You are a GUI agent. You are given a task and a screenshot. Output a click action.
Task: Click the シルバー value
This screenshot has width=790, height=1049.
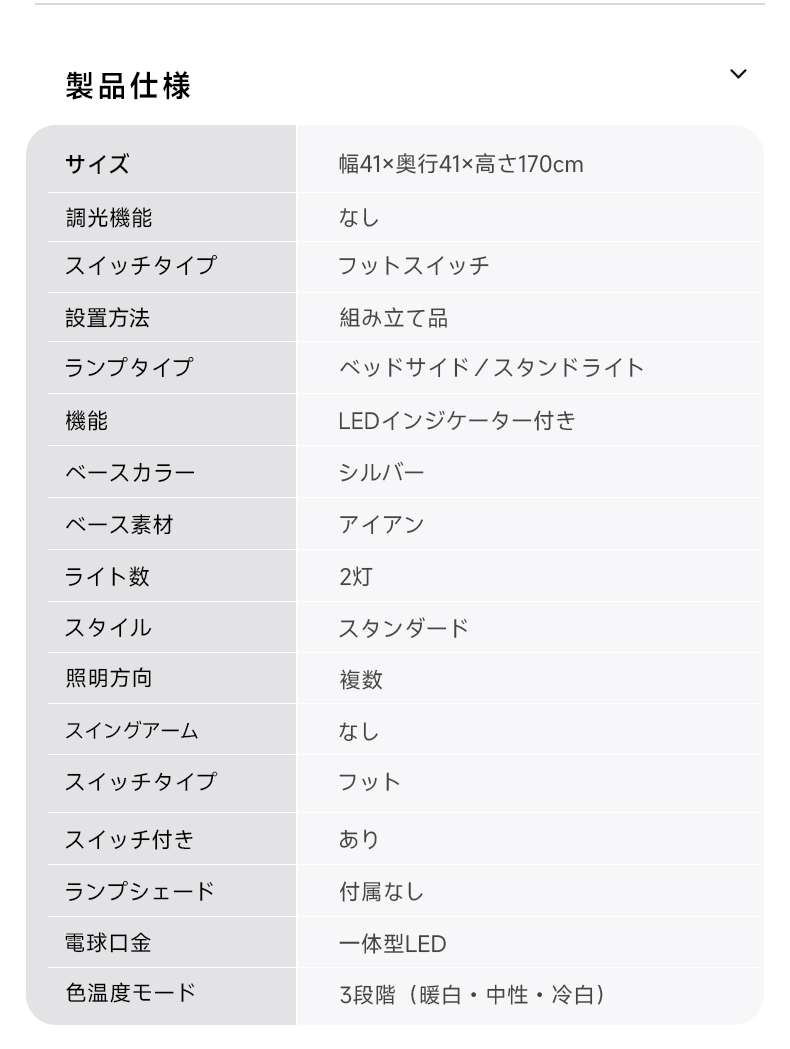point(382,473)
